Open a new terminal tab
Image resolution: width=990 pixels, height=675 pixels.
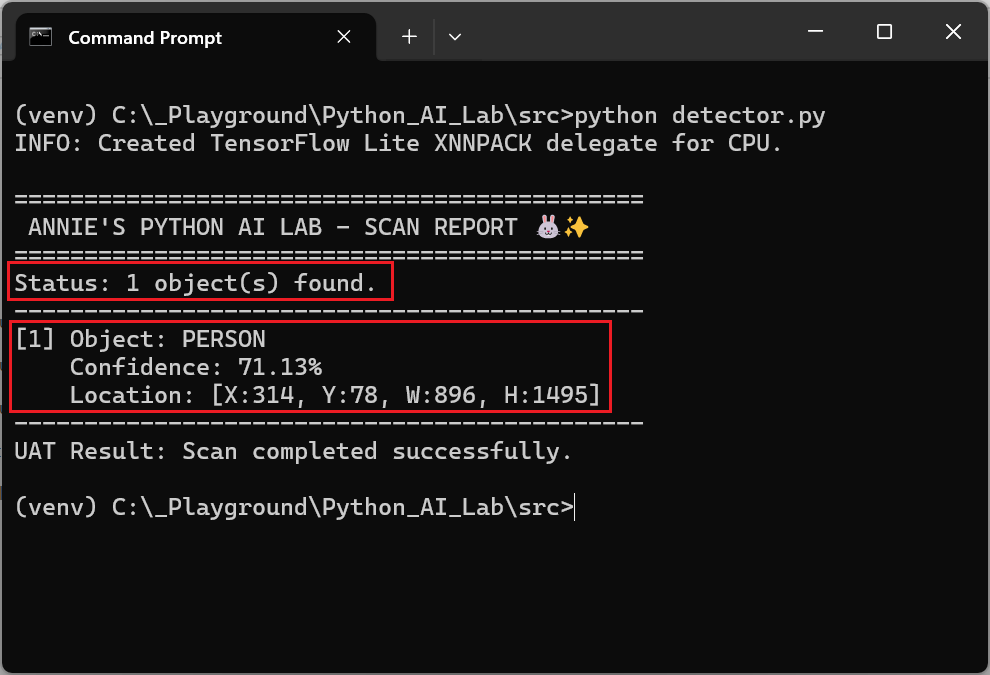(409, 37)
